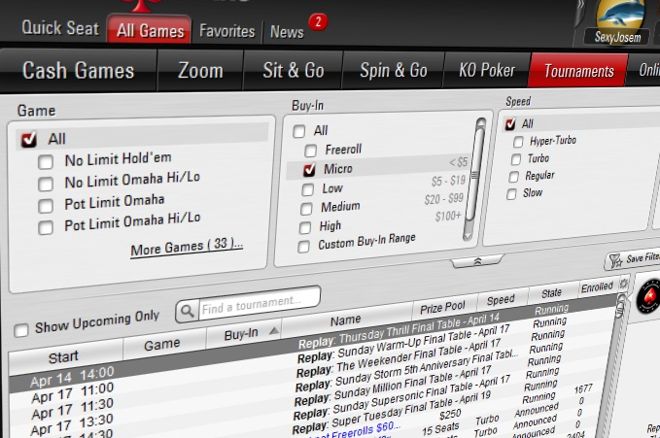Viewport: 660px width, 438px height.
Task: Check the Hyper-Turbo speed filter
Action: tap(518, 142)
